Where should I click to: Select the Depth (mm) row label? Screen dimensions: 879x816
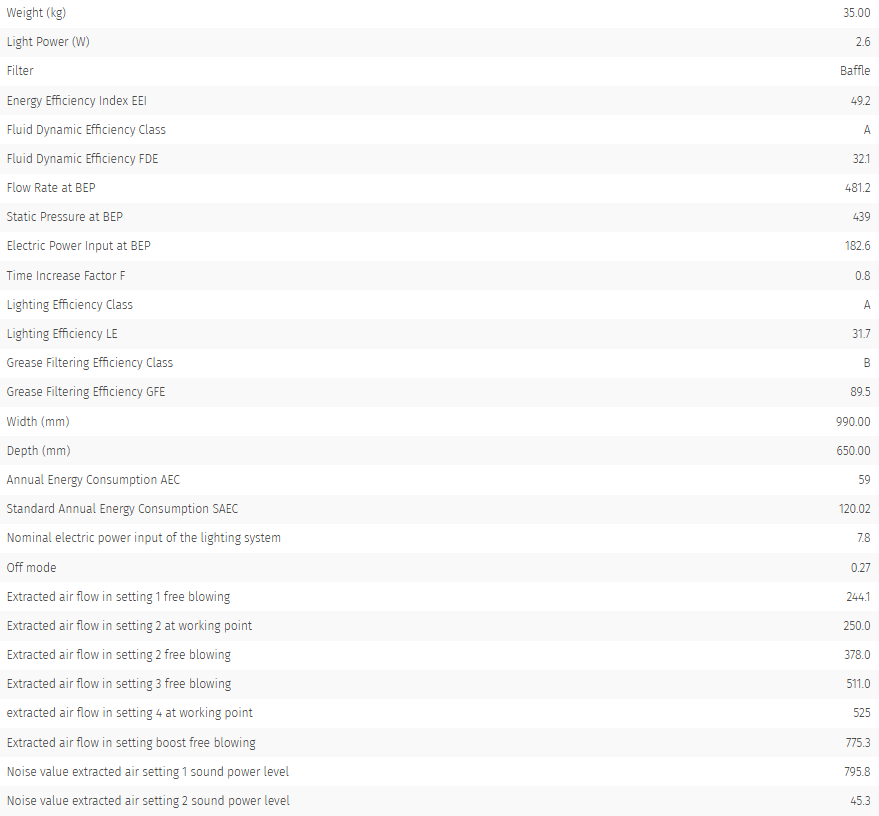38,451
